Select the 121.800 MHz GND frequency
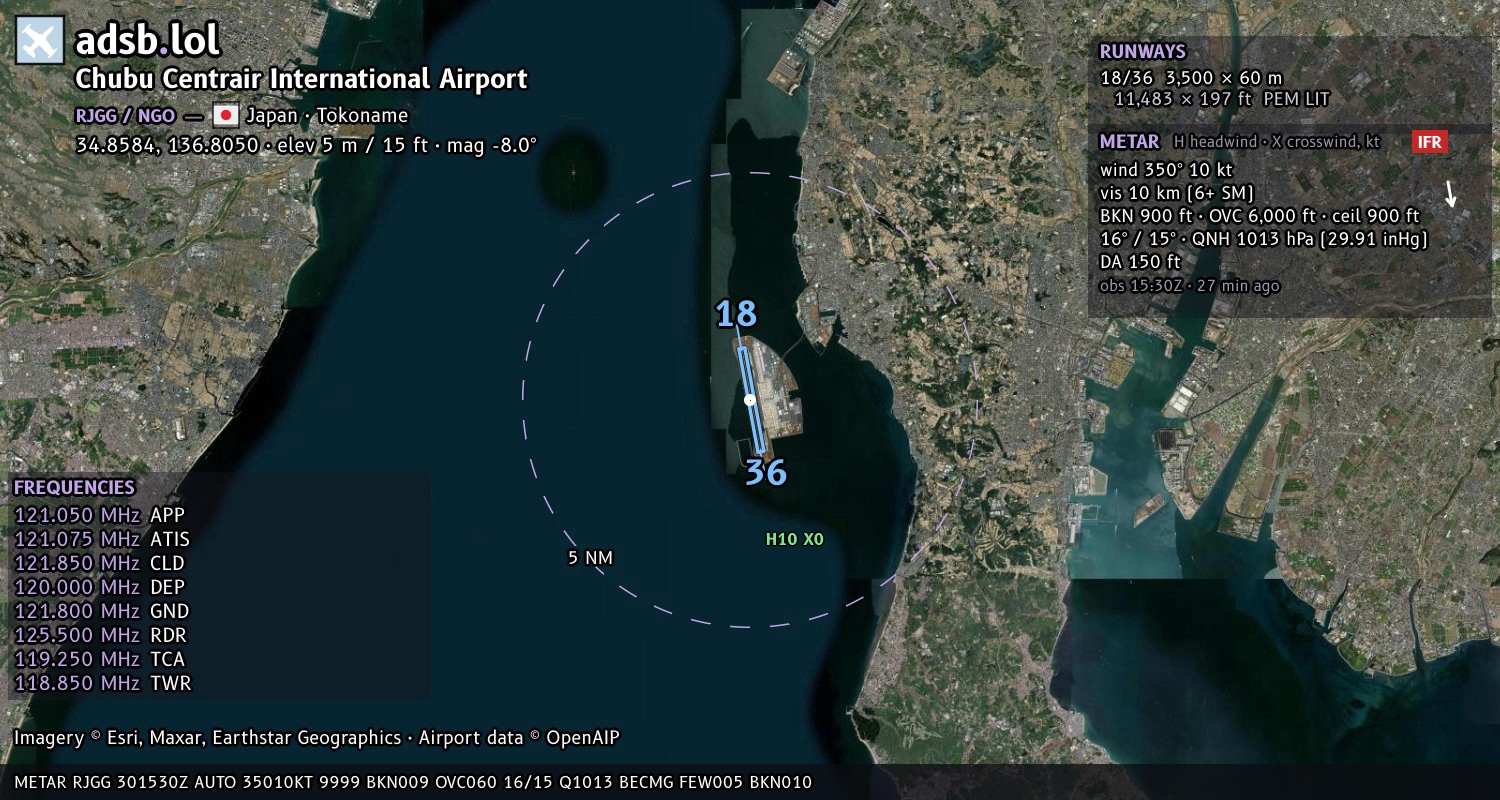Screen dimensions: 1500x800 (101, 611)
